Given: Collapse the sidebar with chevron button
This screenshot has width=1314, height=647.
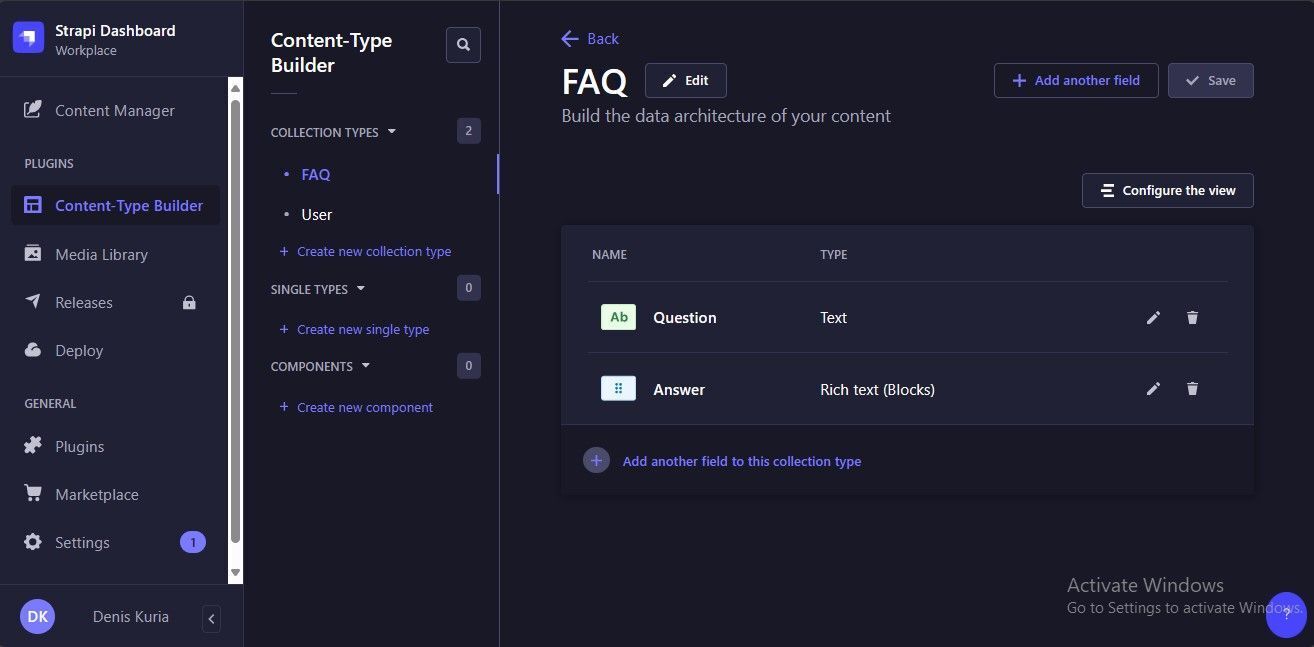Looking at the screenshot, I should click(211, 619).
